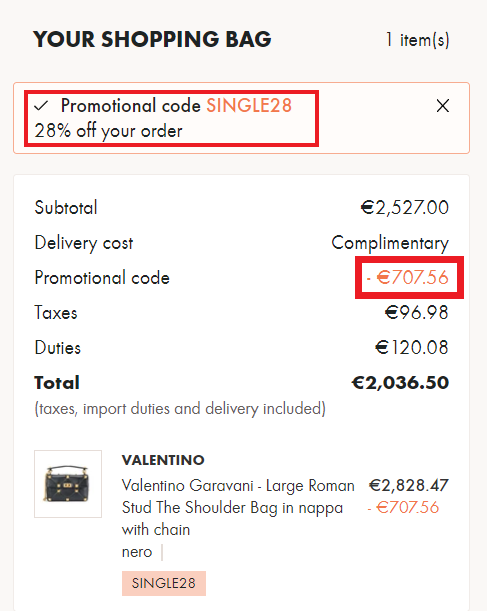Select the €2,527.00 subtotal amount

404,207
